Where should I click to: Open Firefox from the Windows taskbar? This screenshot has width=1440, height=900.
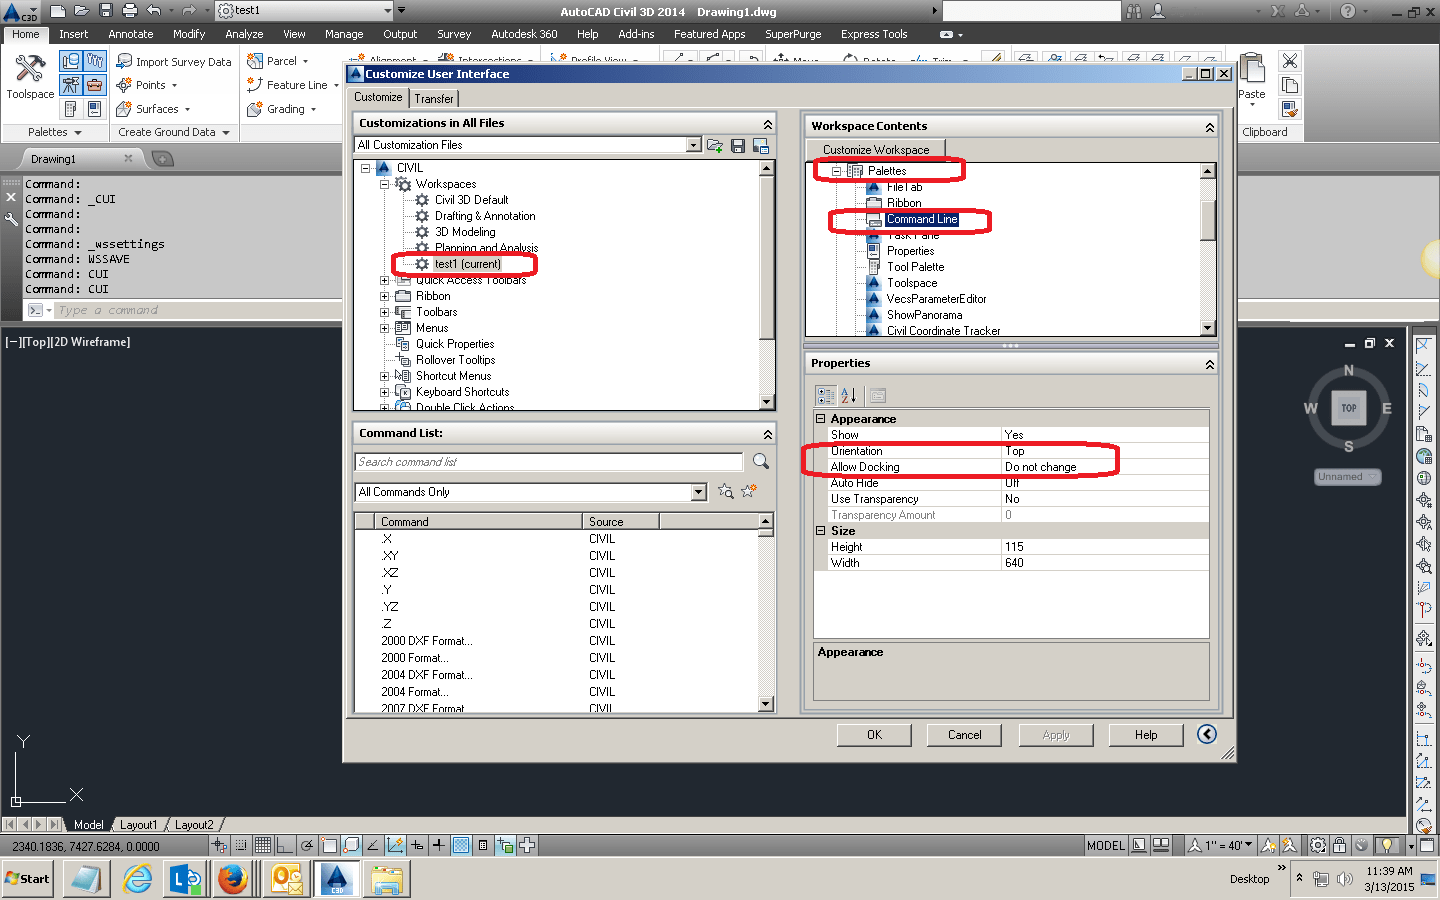click(x=233, y=879)
